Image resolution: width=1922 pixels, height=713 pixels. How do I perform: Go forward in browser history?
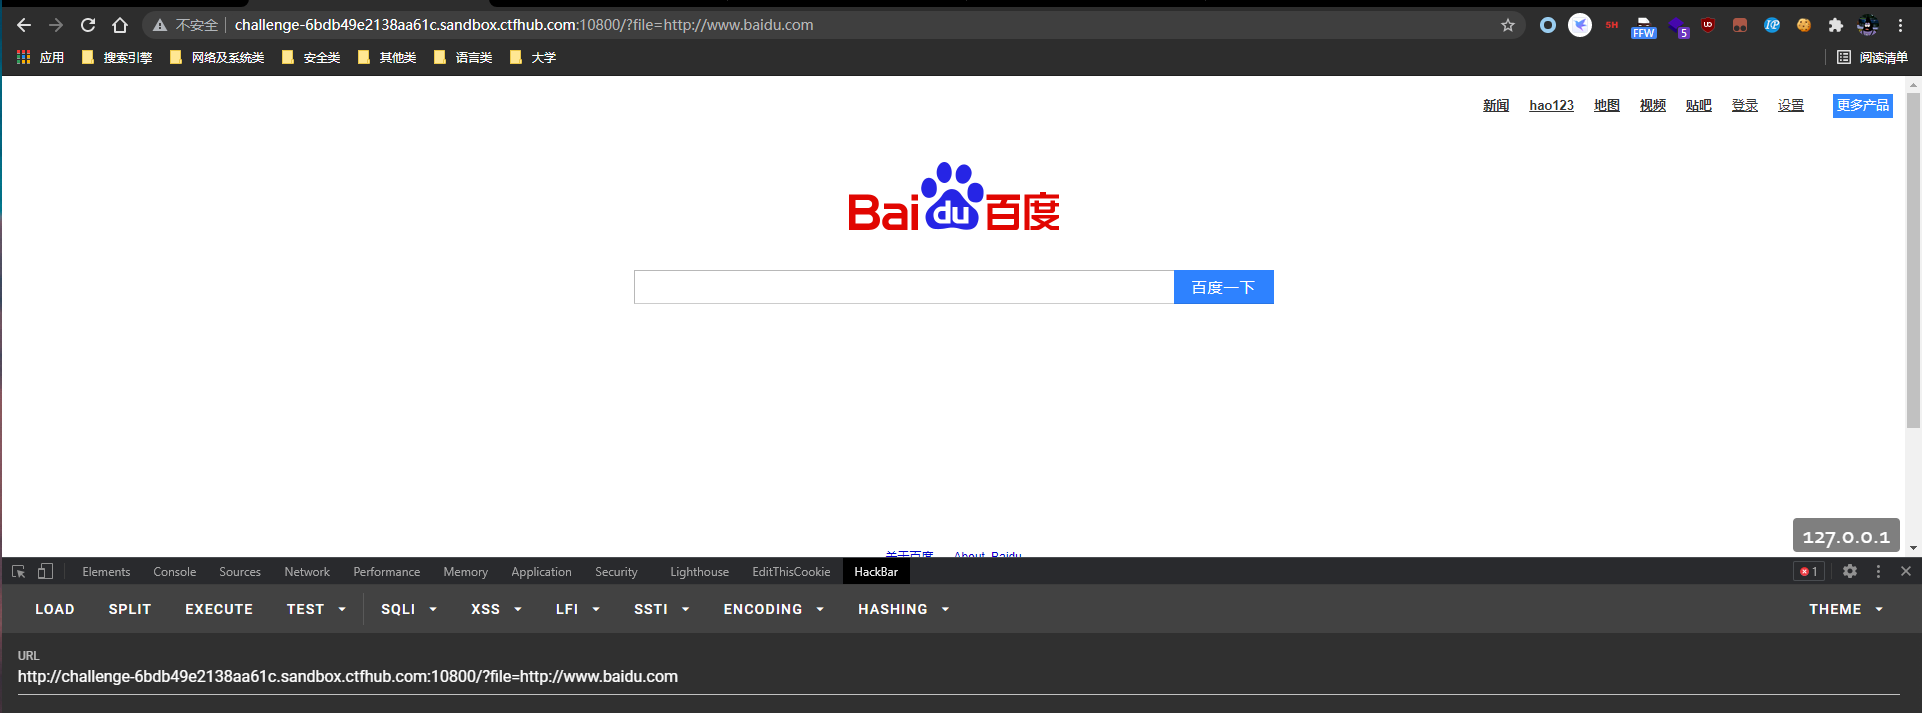pos(56,25)
